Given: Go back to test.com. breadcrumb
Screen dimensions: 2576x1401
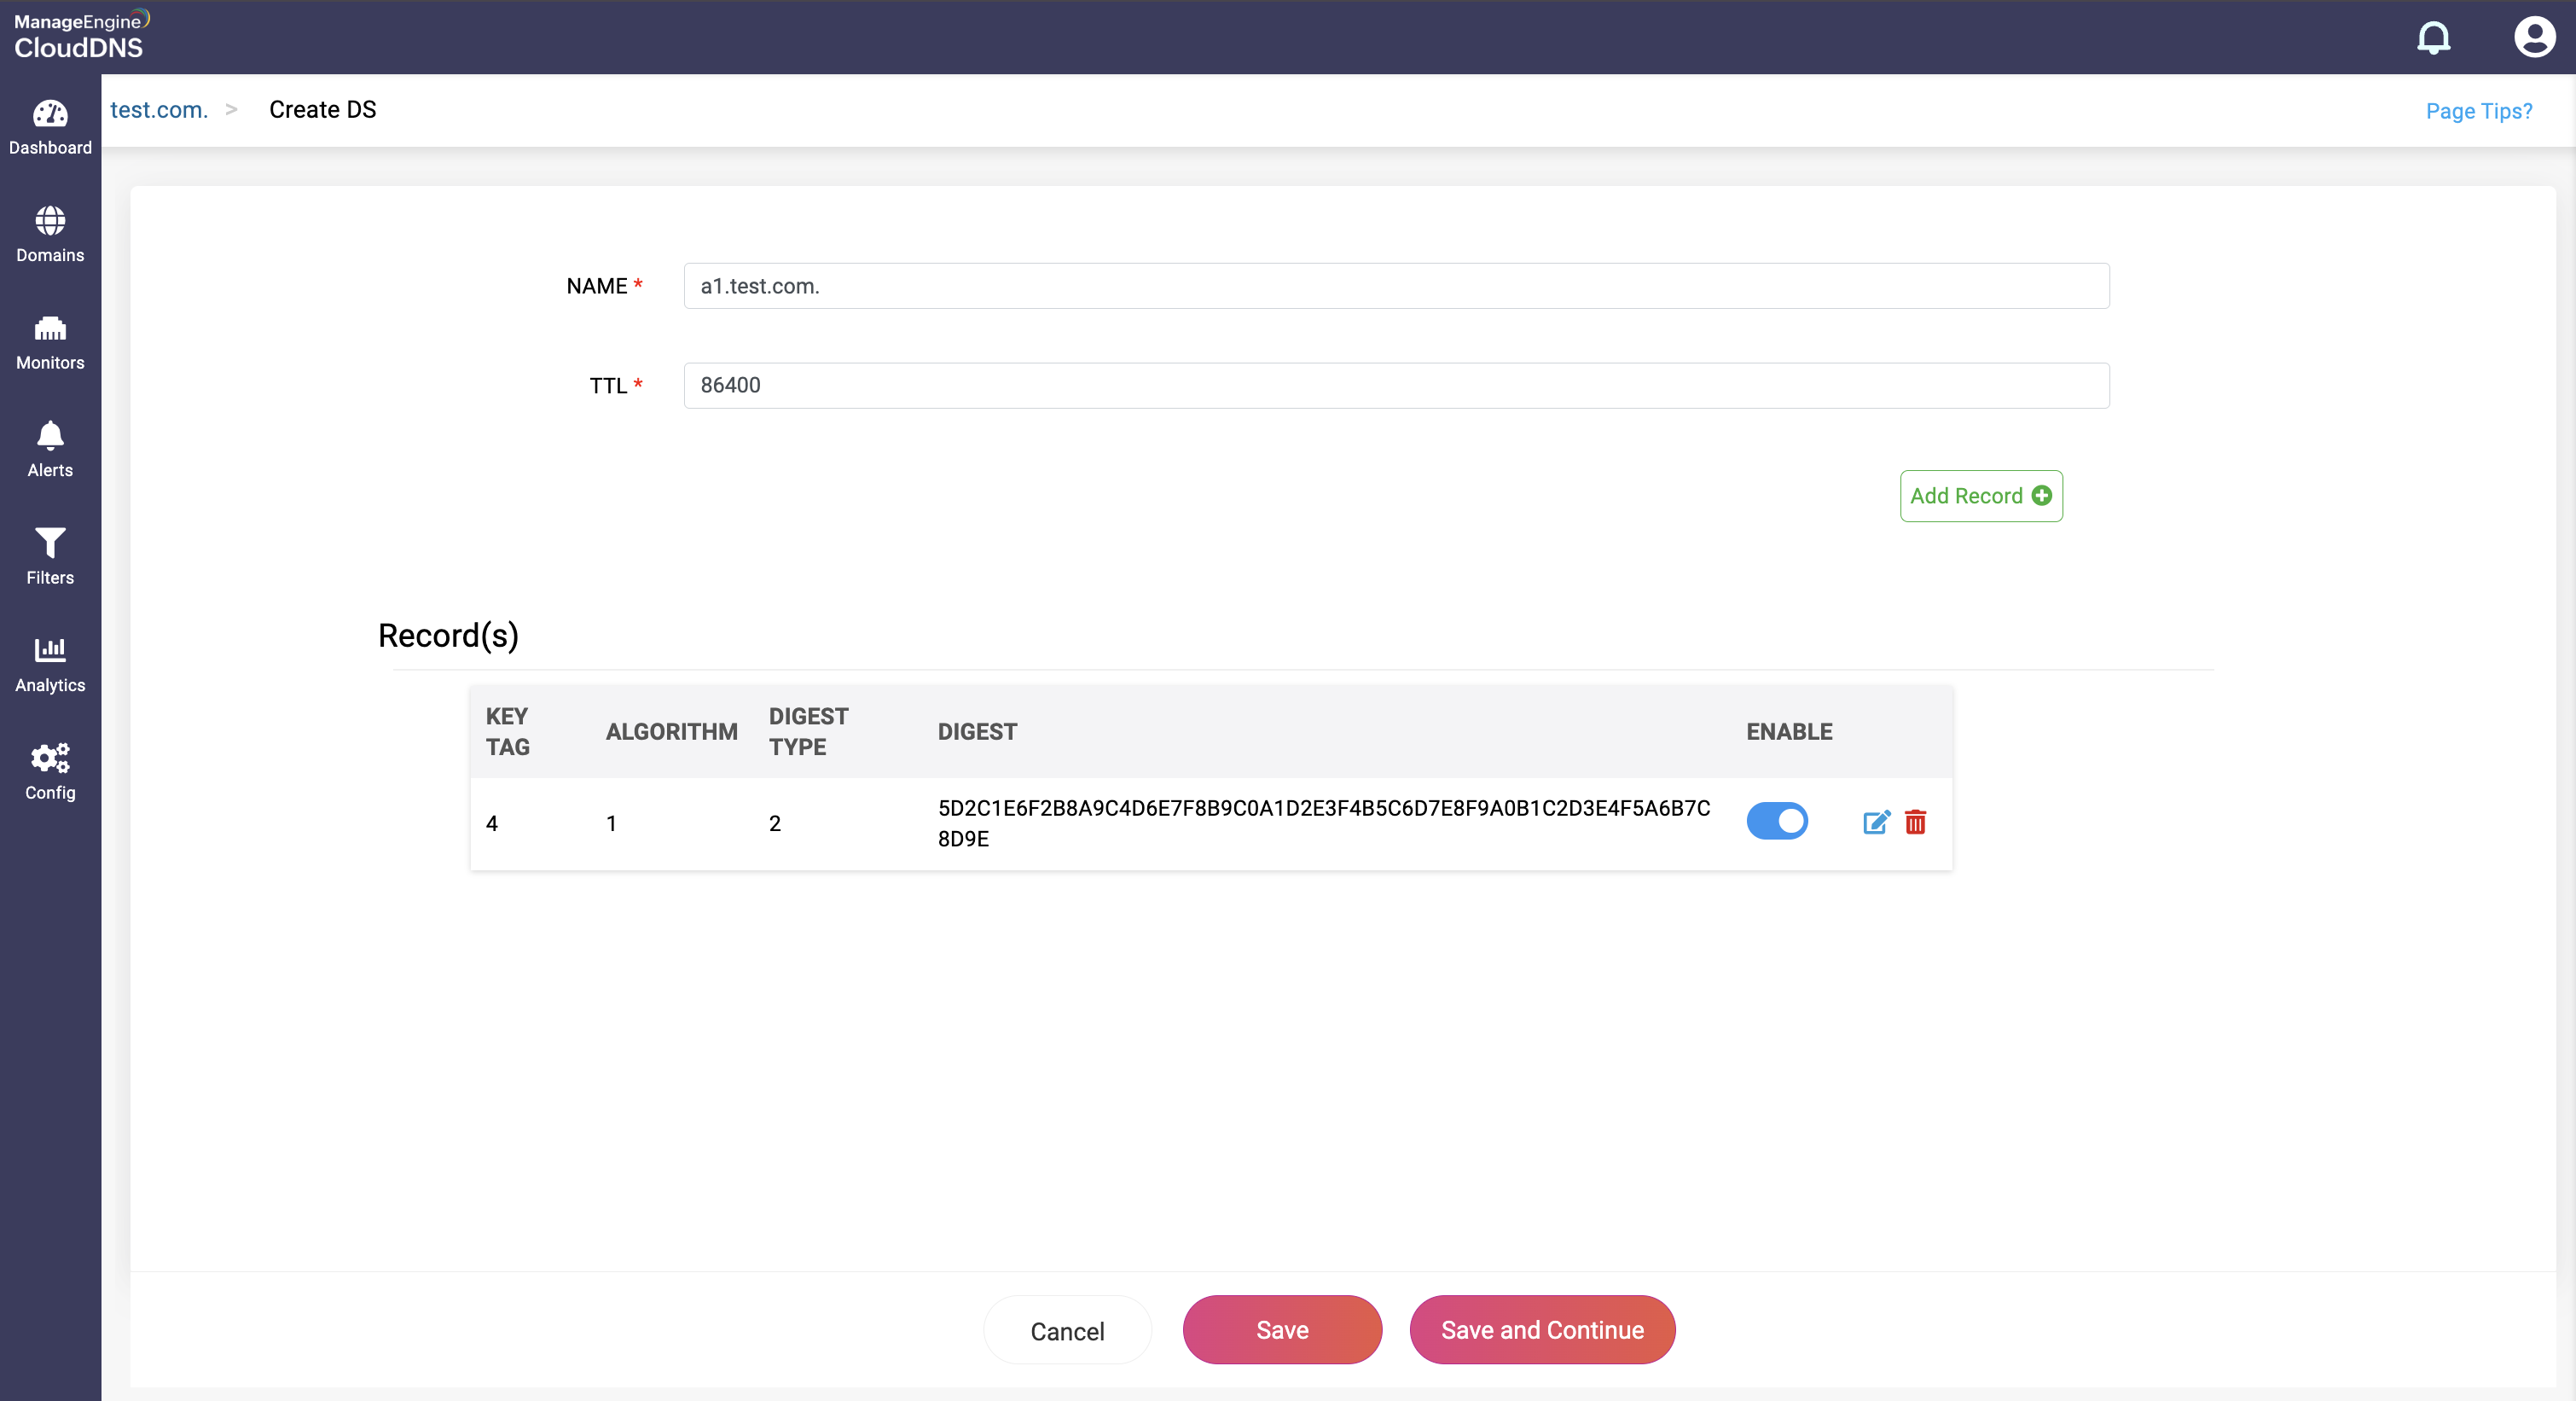Looking at the screenshot, I should [159, 110].
